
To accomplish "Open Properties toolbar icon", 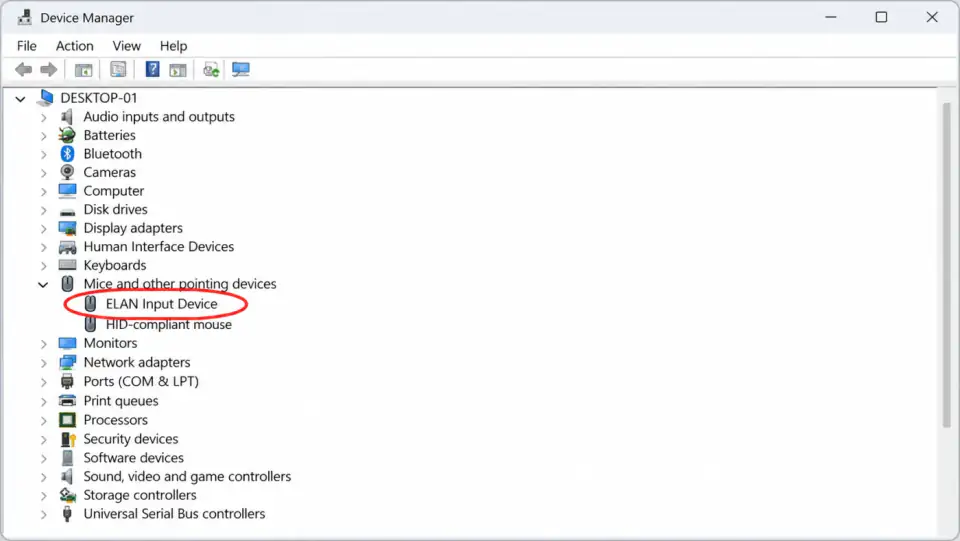I will [118, 70].
